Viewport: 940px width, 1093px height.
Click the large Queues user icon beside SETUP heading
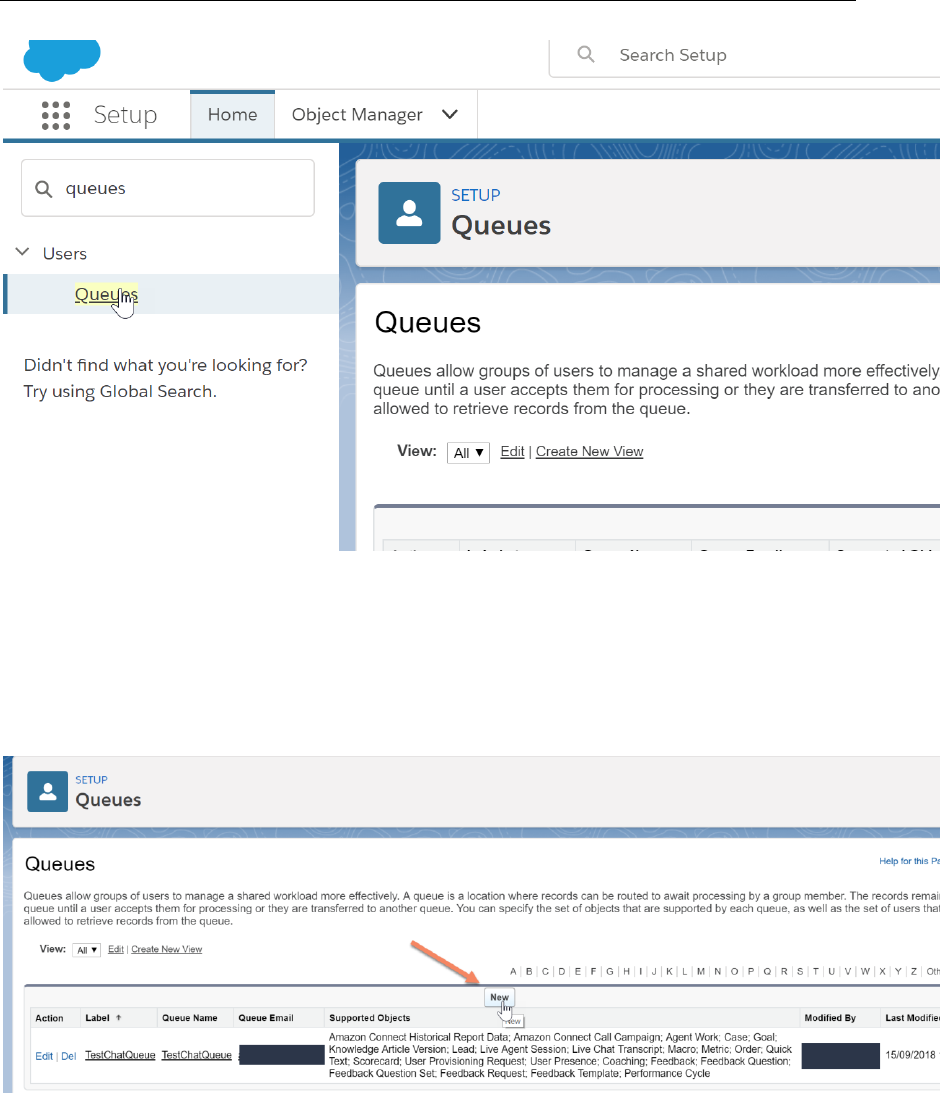pyautogui.click(x=409, y=213)
